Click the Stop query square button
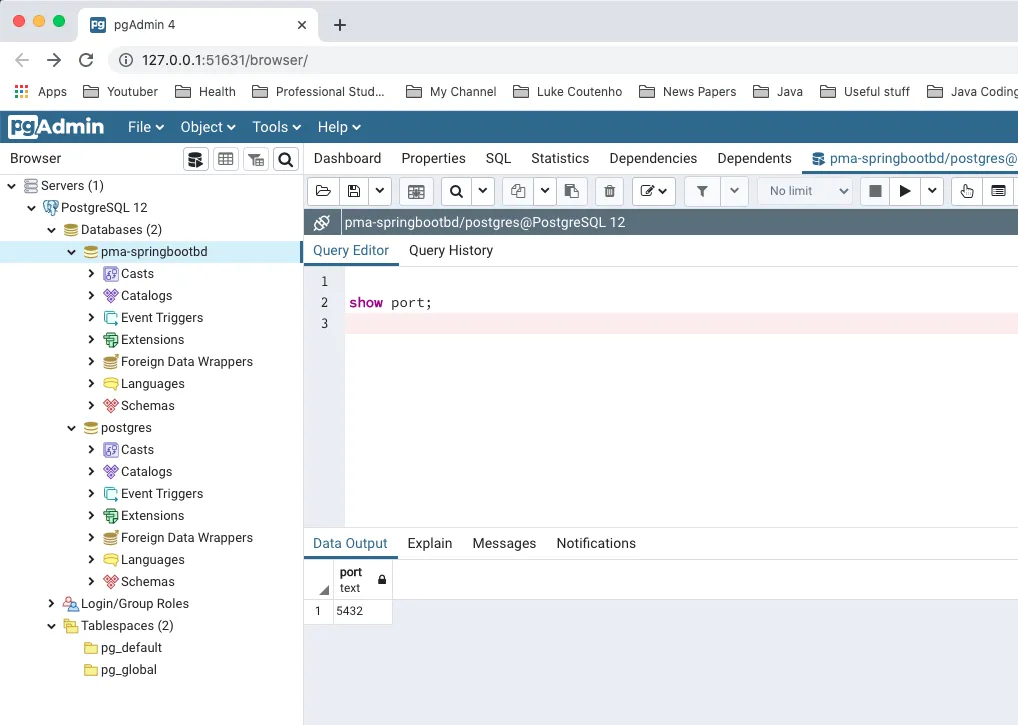This screenshot has width=1018, height=725. [875, 191]
